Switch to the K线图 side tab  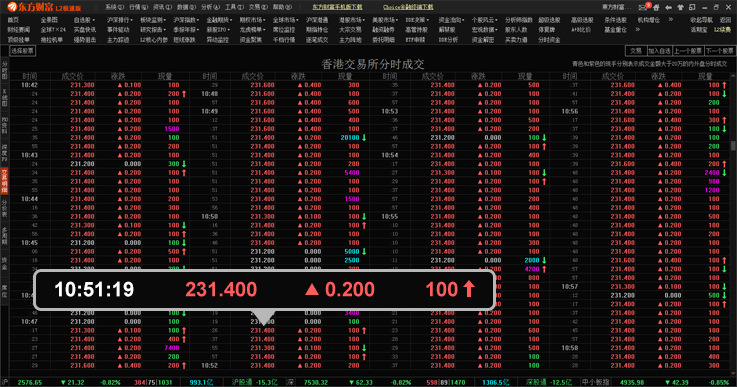click(4, 96)
